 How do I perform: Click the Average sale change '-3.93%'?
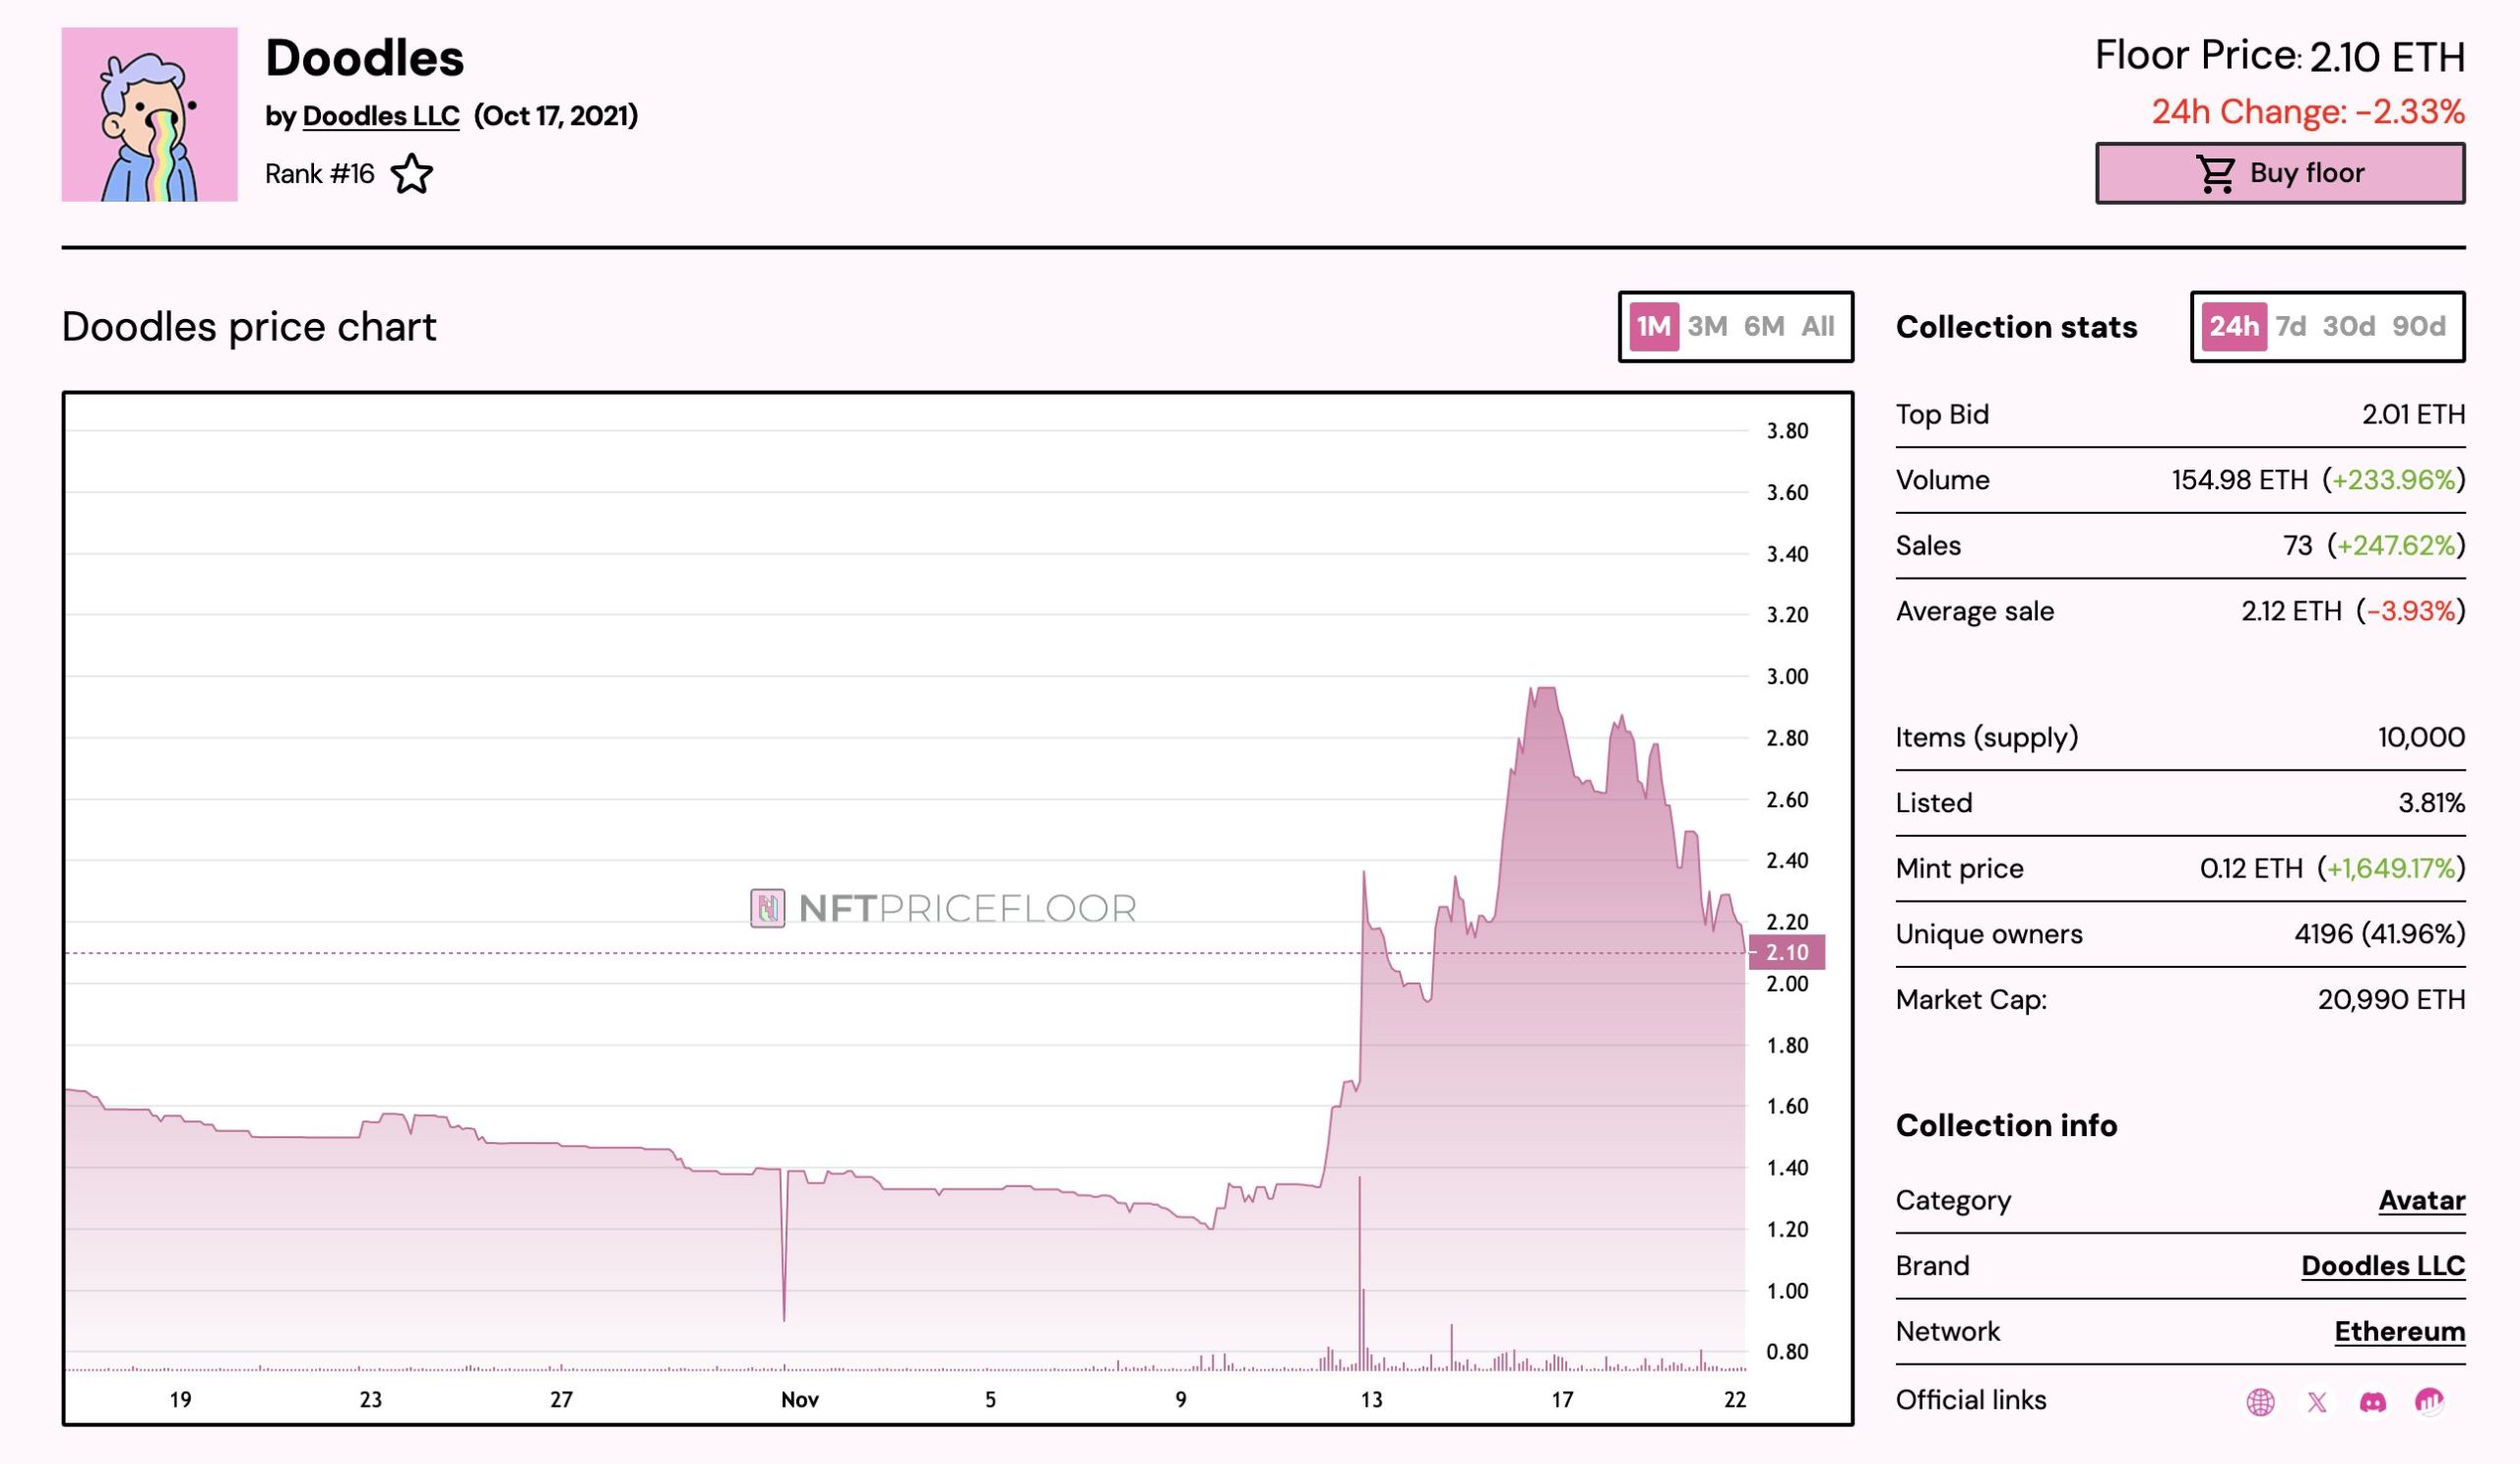[x=2411, y=611]
